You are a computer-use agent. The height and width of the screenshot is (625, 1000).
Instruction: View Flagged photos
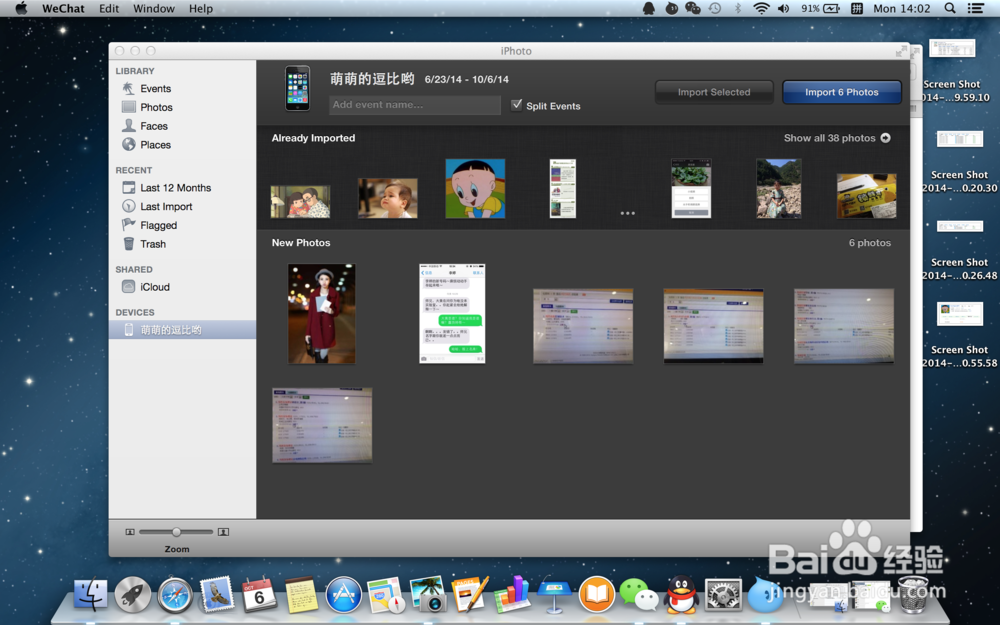158,225
